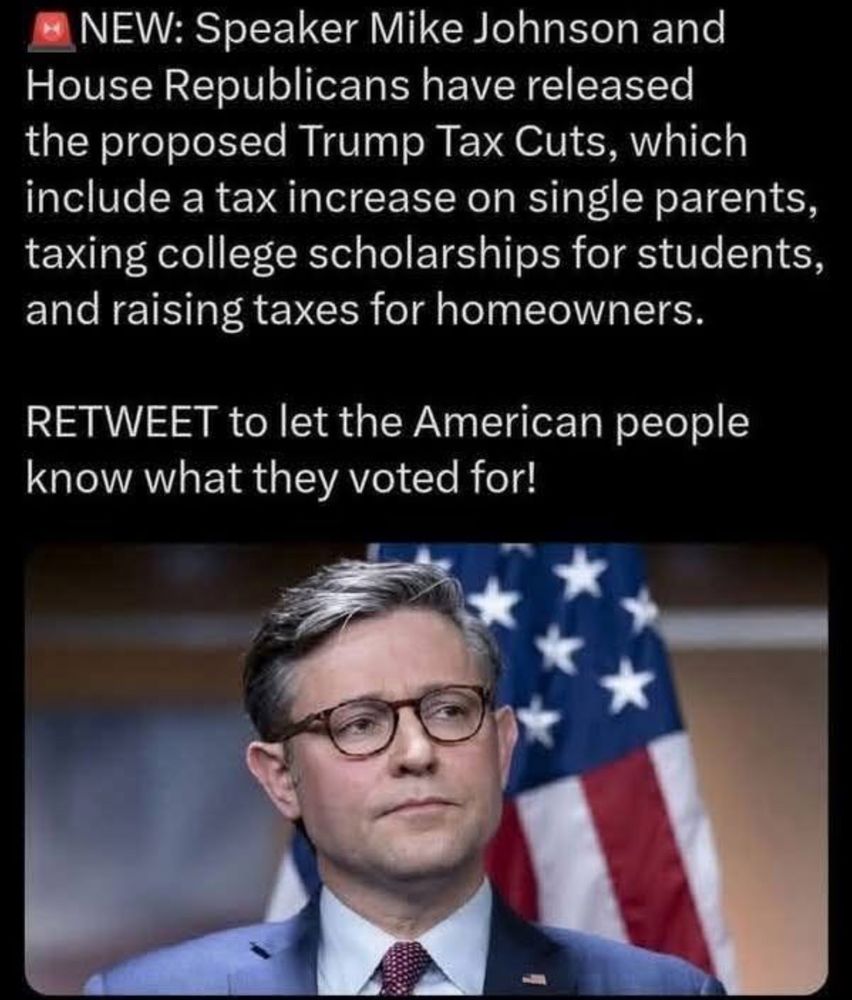Click the patterned red necktie in the photo
Viewport: 852px width, 1000px height.
(405, 968)
